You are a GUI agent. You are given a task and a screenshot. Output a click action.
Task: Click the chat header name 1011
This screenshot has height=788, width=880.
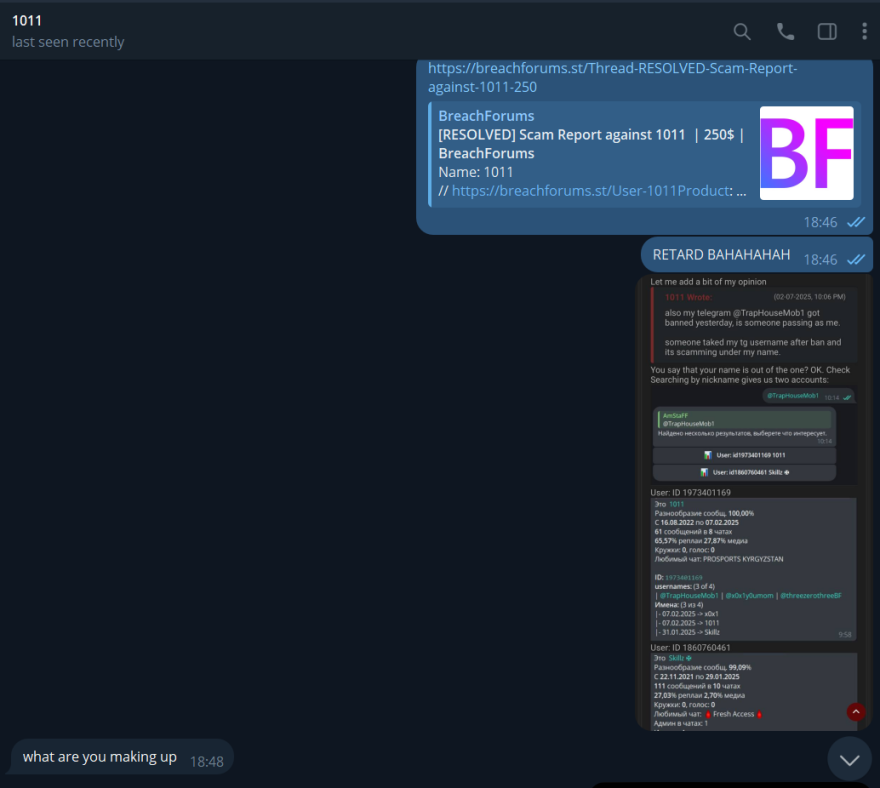[x=27, y=21]
